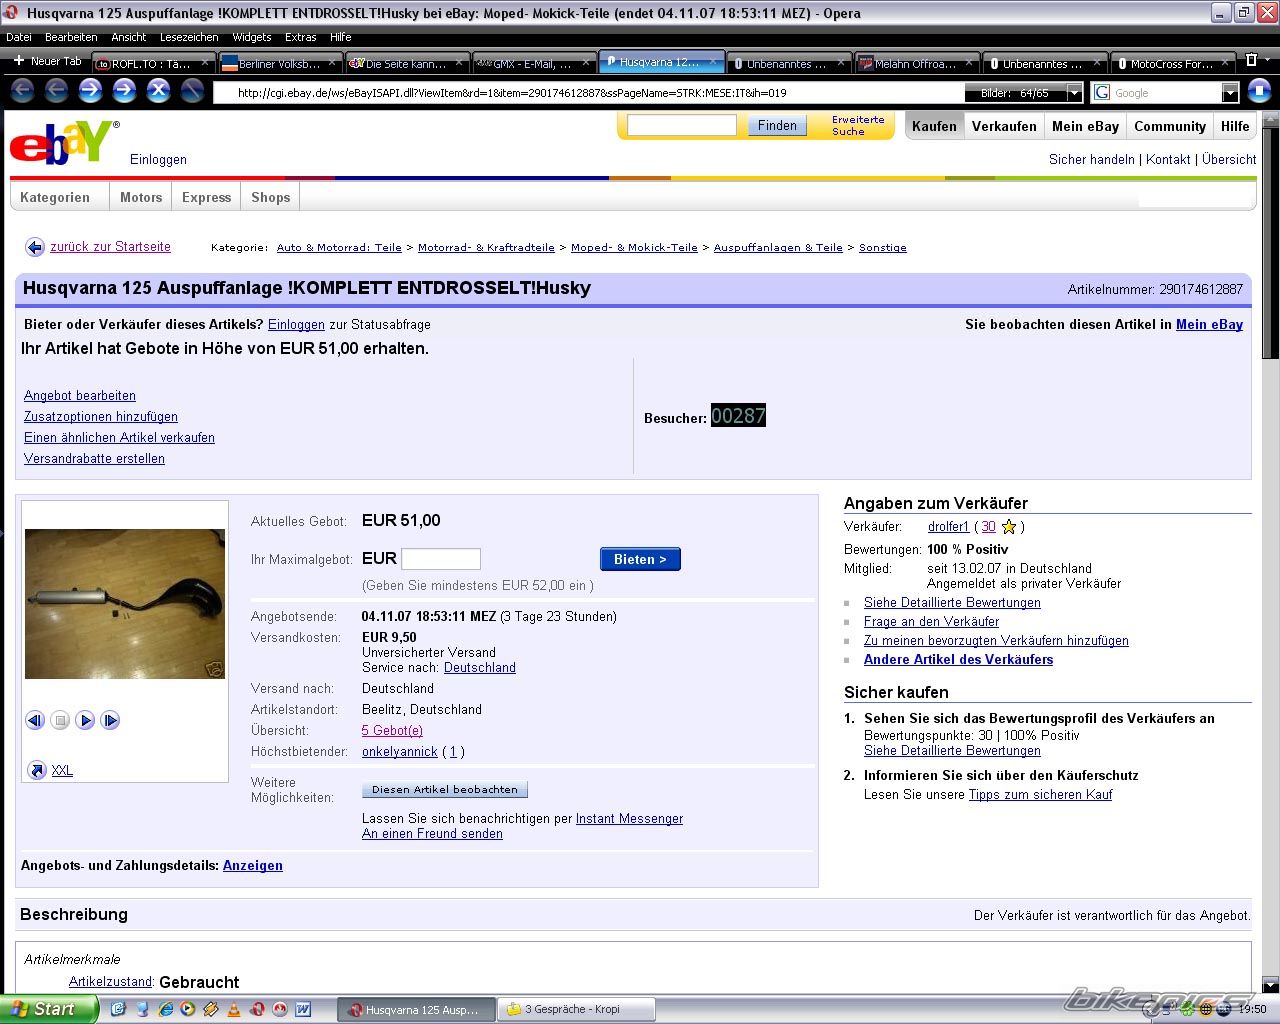Click the blue search go button
The height and width of the screenshot is (1024, 1280).
(1259, 92)
